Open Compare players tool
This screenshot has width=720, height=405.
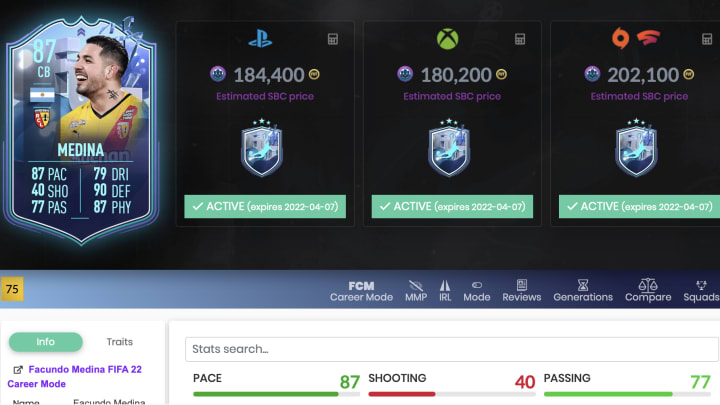pos(648,290)
